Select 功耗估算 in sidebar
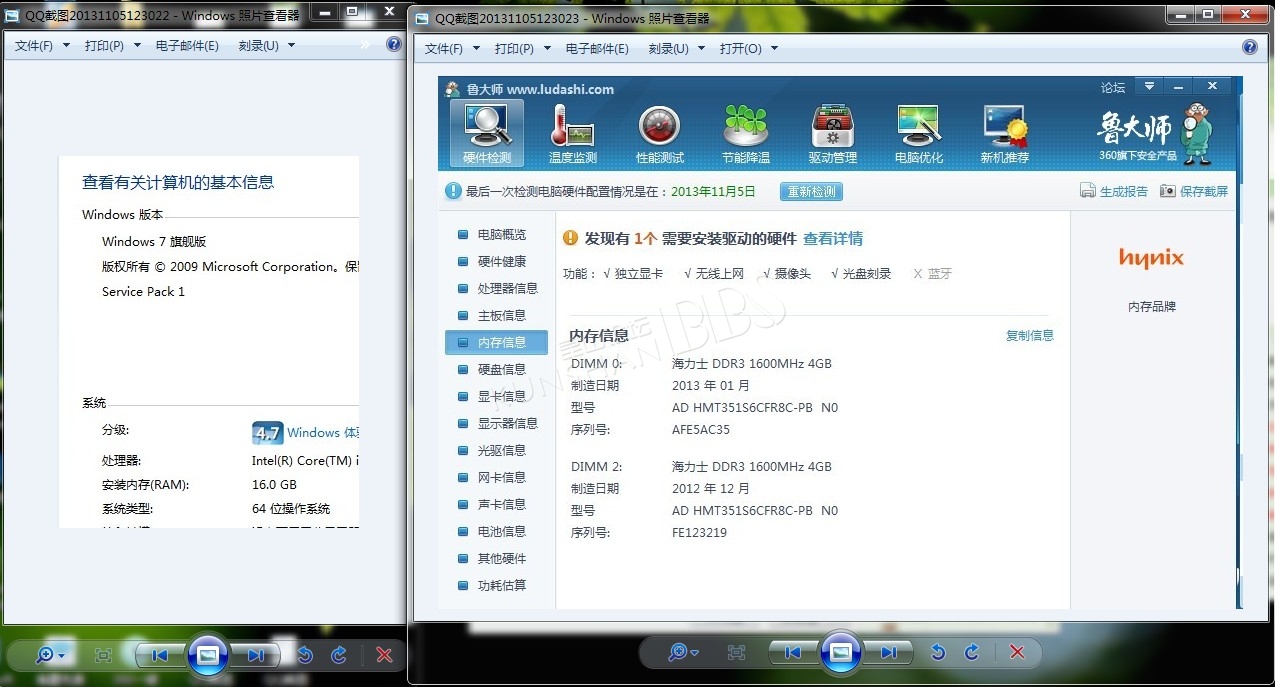 498,585
